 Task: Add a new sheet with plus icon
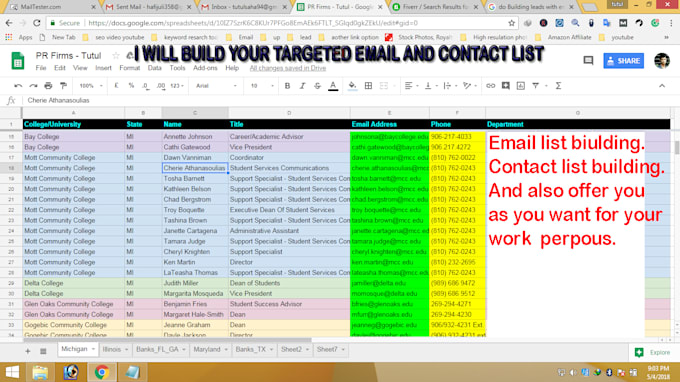point(28,351)
